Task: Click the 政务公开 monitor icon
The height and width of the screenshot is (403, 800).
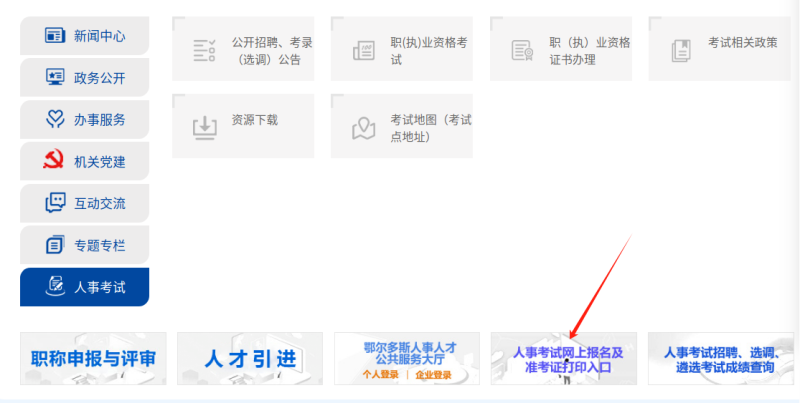Action: 55,78
